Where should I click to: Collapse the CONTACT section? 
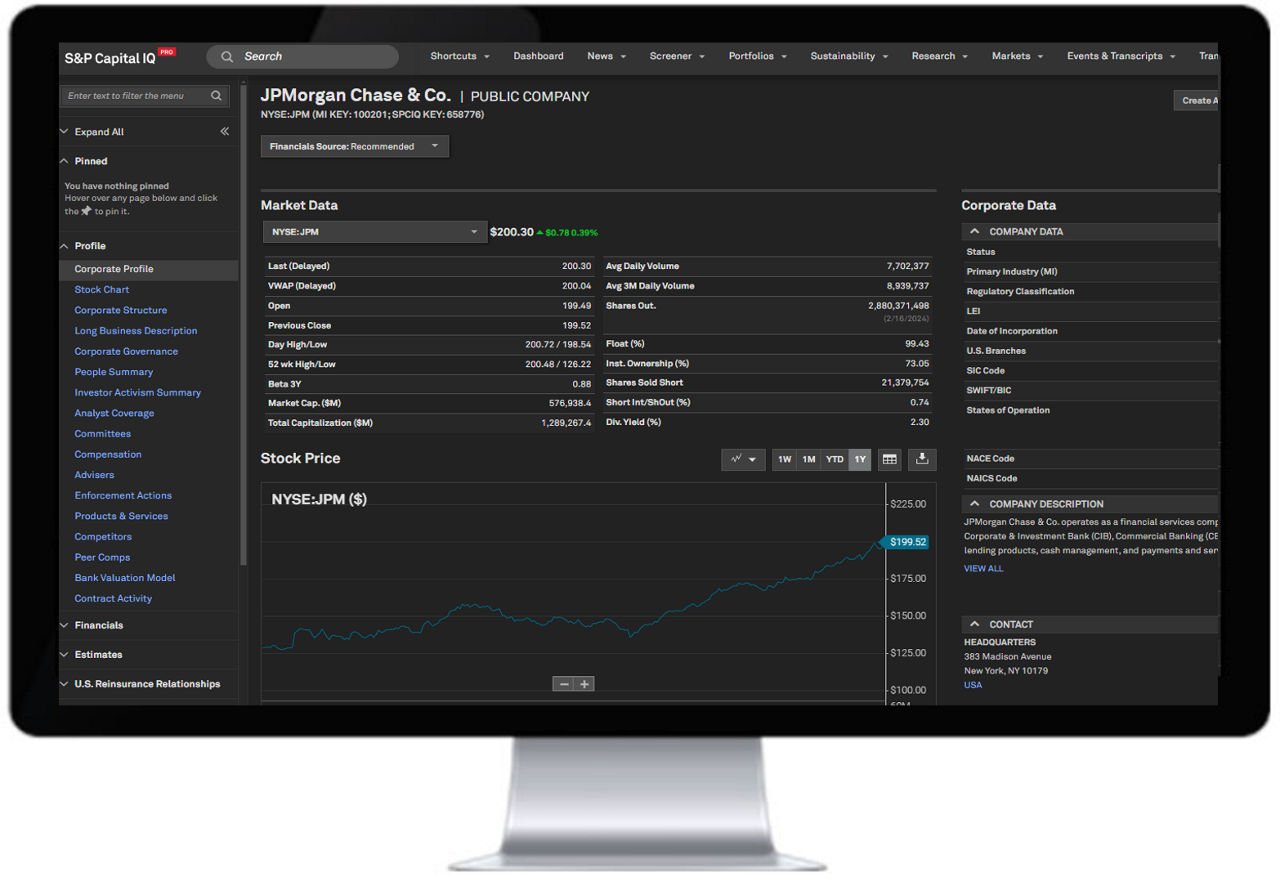[975, 624]
